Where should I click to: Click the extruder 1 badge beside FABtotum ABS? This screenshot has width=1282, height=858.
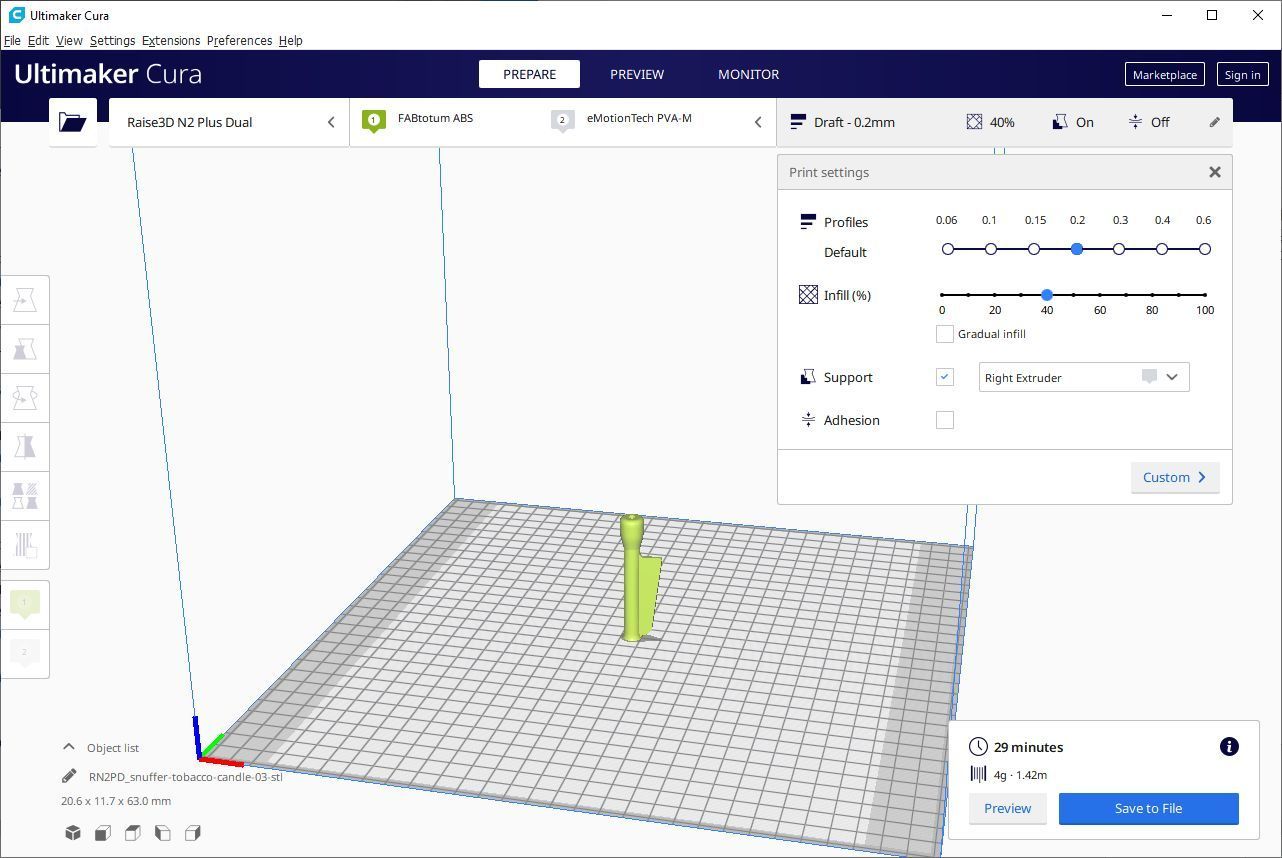[x=374, y=121]
